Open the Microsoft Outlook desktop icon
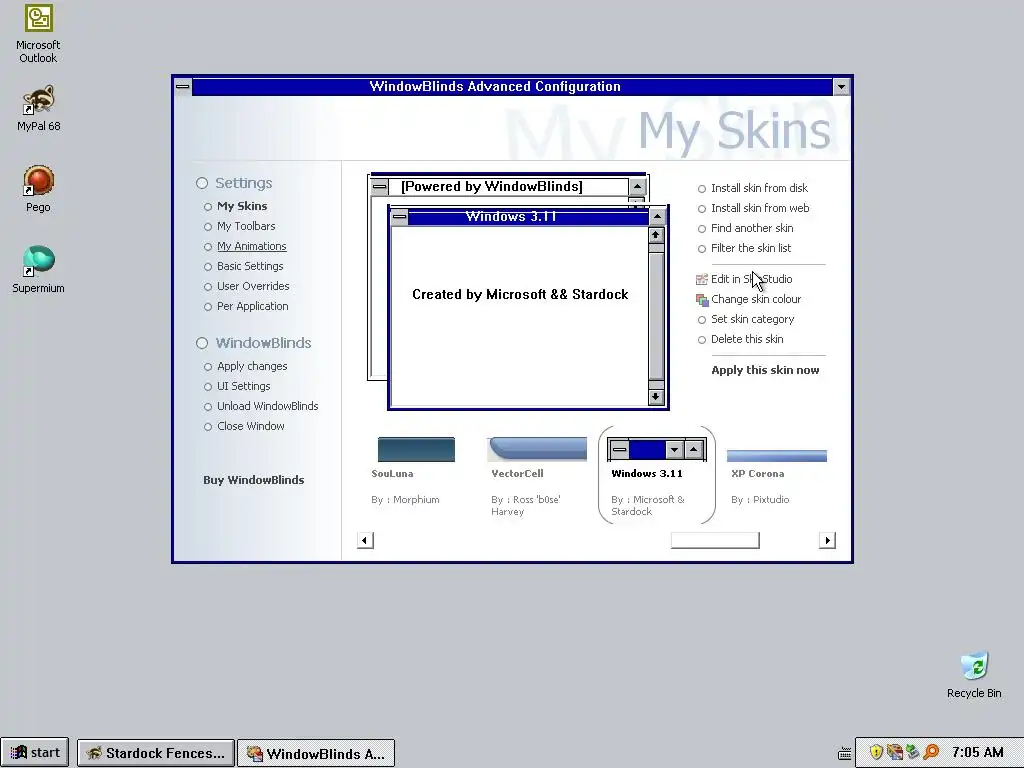Image resolution: width=1024 pixels, height=768 pixels. [38, 33]
